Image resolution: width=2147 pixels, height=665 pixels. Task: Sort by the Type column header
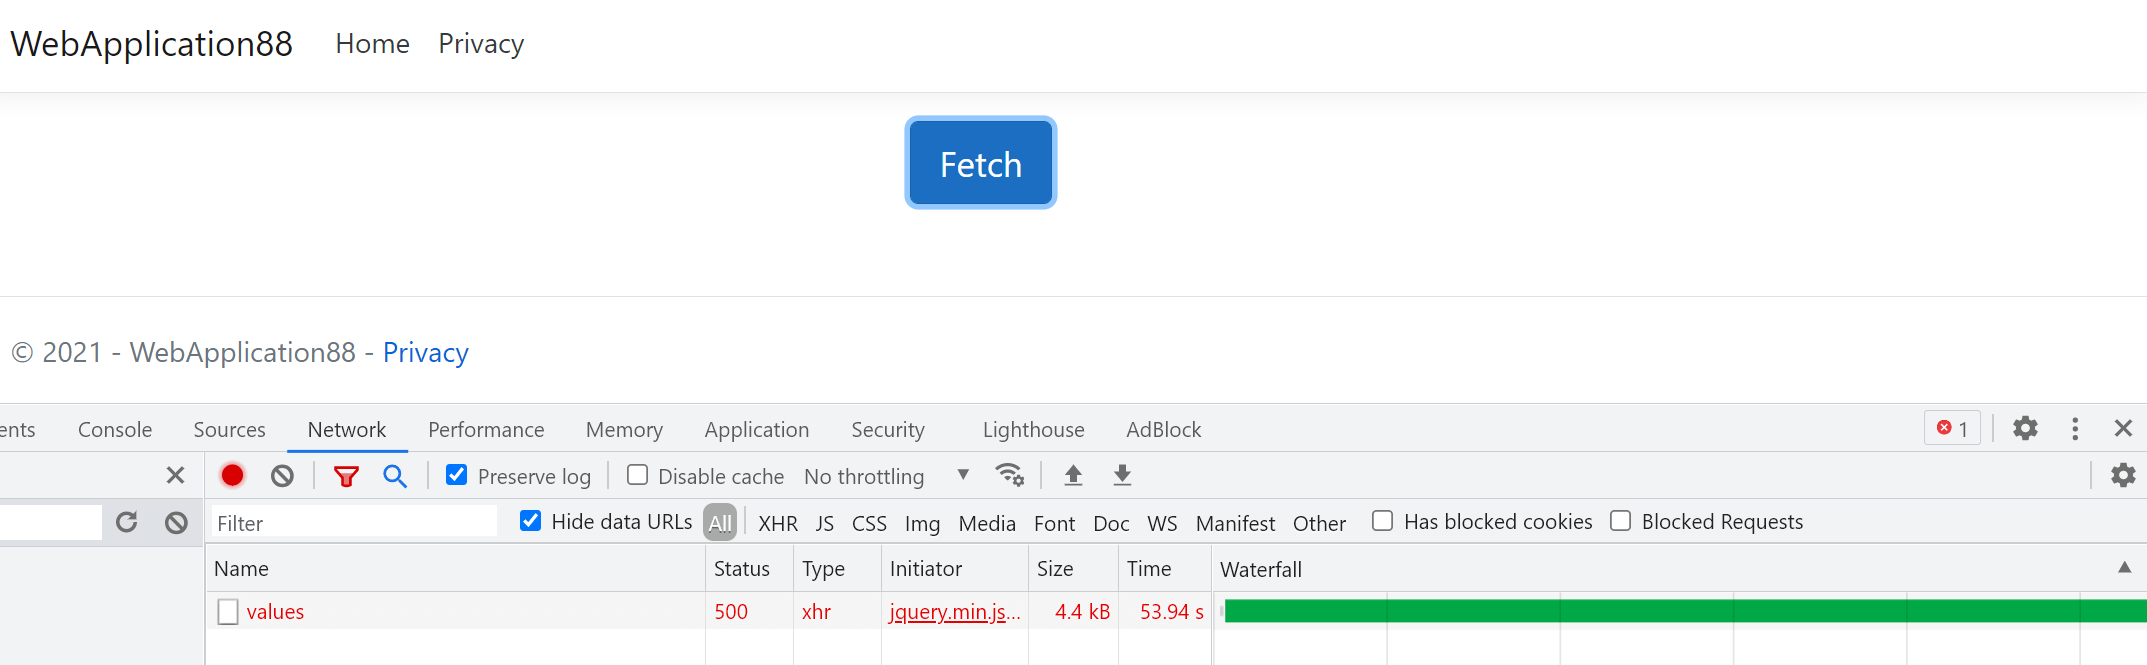(x=837, y=568)
